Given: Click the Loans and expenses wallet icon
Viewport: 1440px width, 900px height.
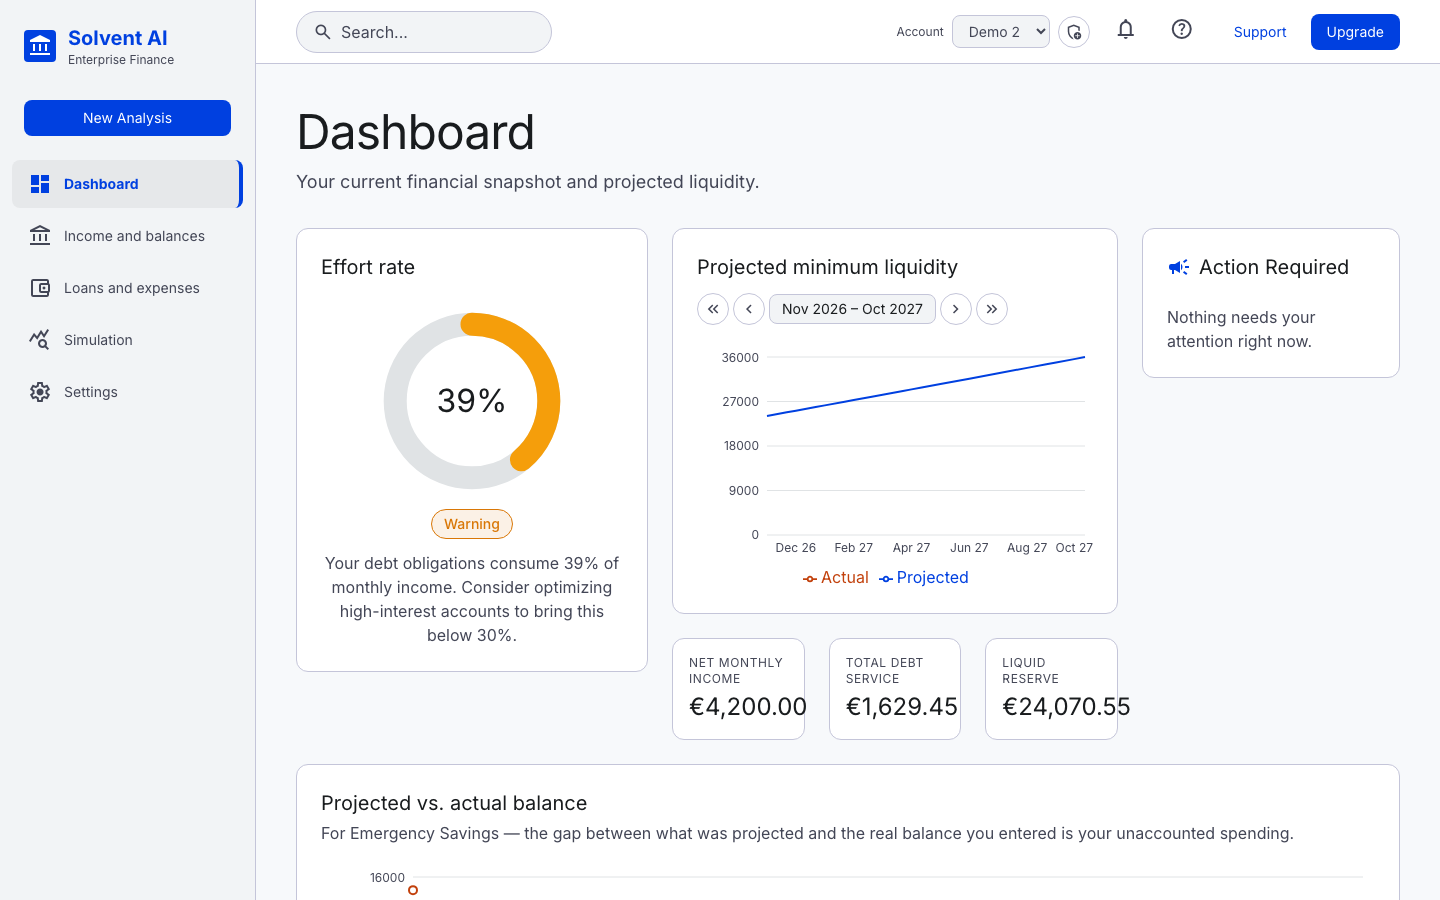Looking at the screenshot, I should pyautogui.click(x=40, y=288).
